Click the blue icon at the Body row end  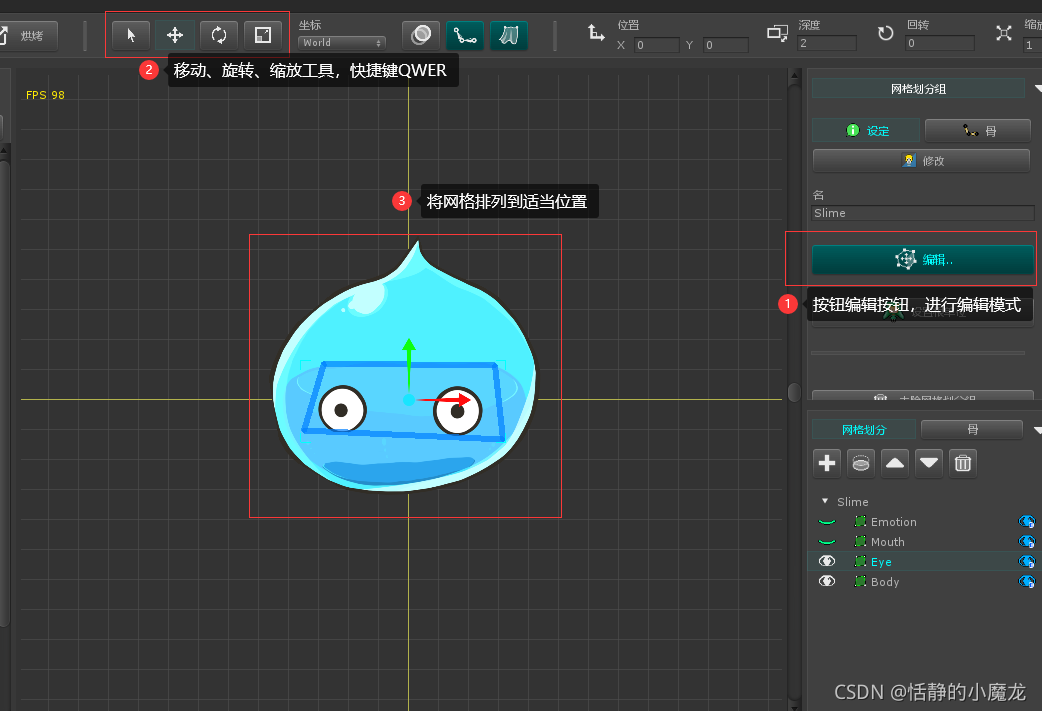point(1026,581)
